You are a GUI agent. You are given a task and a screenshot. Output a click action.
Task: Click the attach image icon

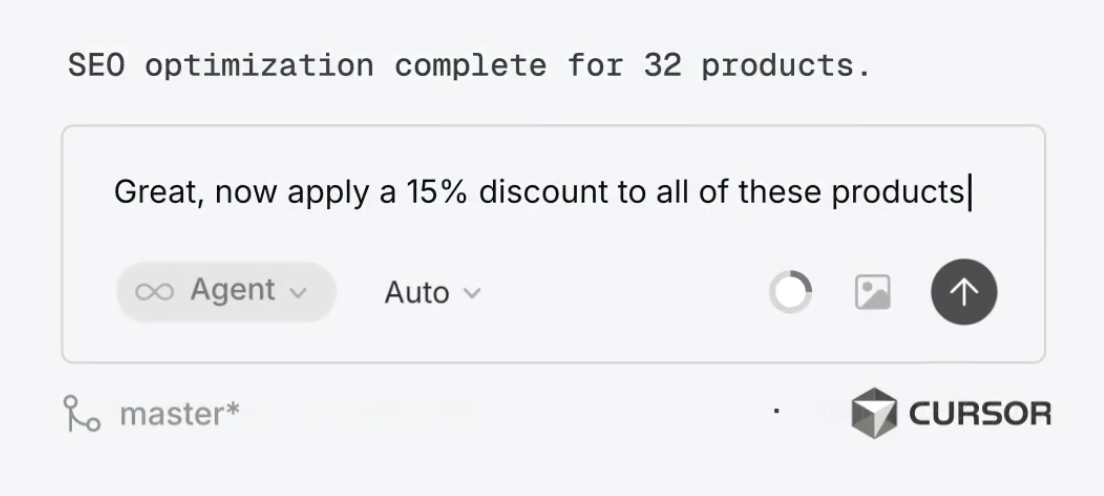click(x=872, y=292)
